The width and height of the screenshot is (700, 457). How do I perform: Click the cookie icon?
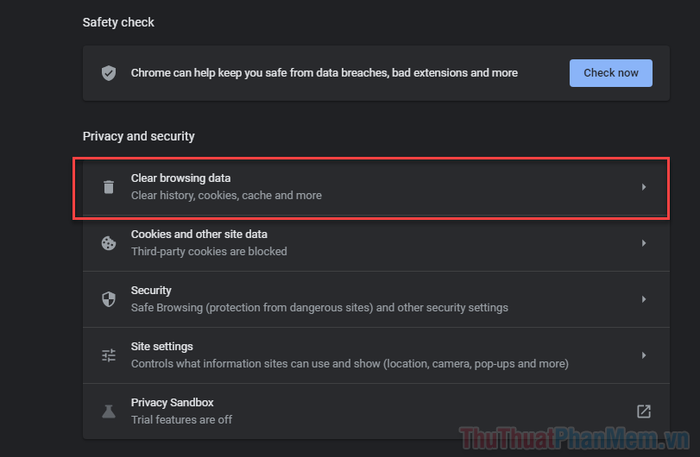point(108,243)
